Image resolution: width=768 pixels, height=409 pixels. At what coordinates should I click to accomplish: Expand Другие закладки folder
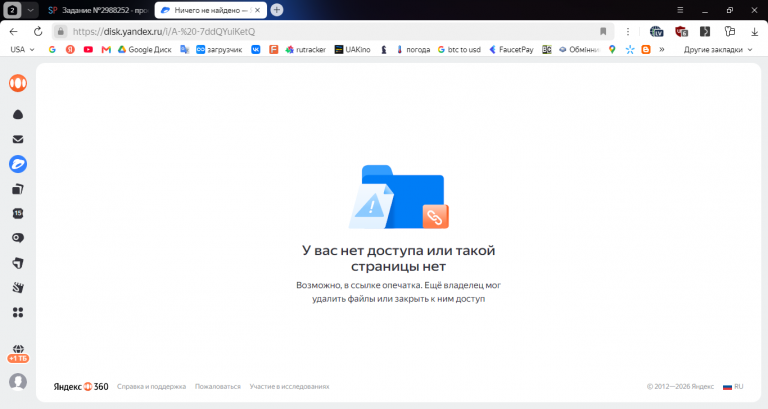(718, 49)
